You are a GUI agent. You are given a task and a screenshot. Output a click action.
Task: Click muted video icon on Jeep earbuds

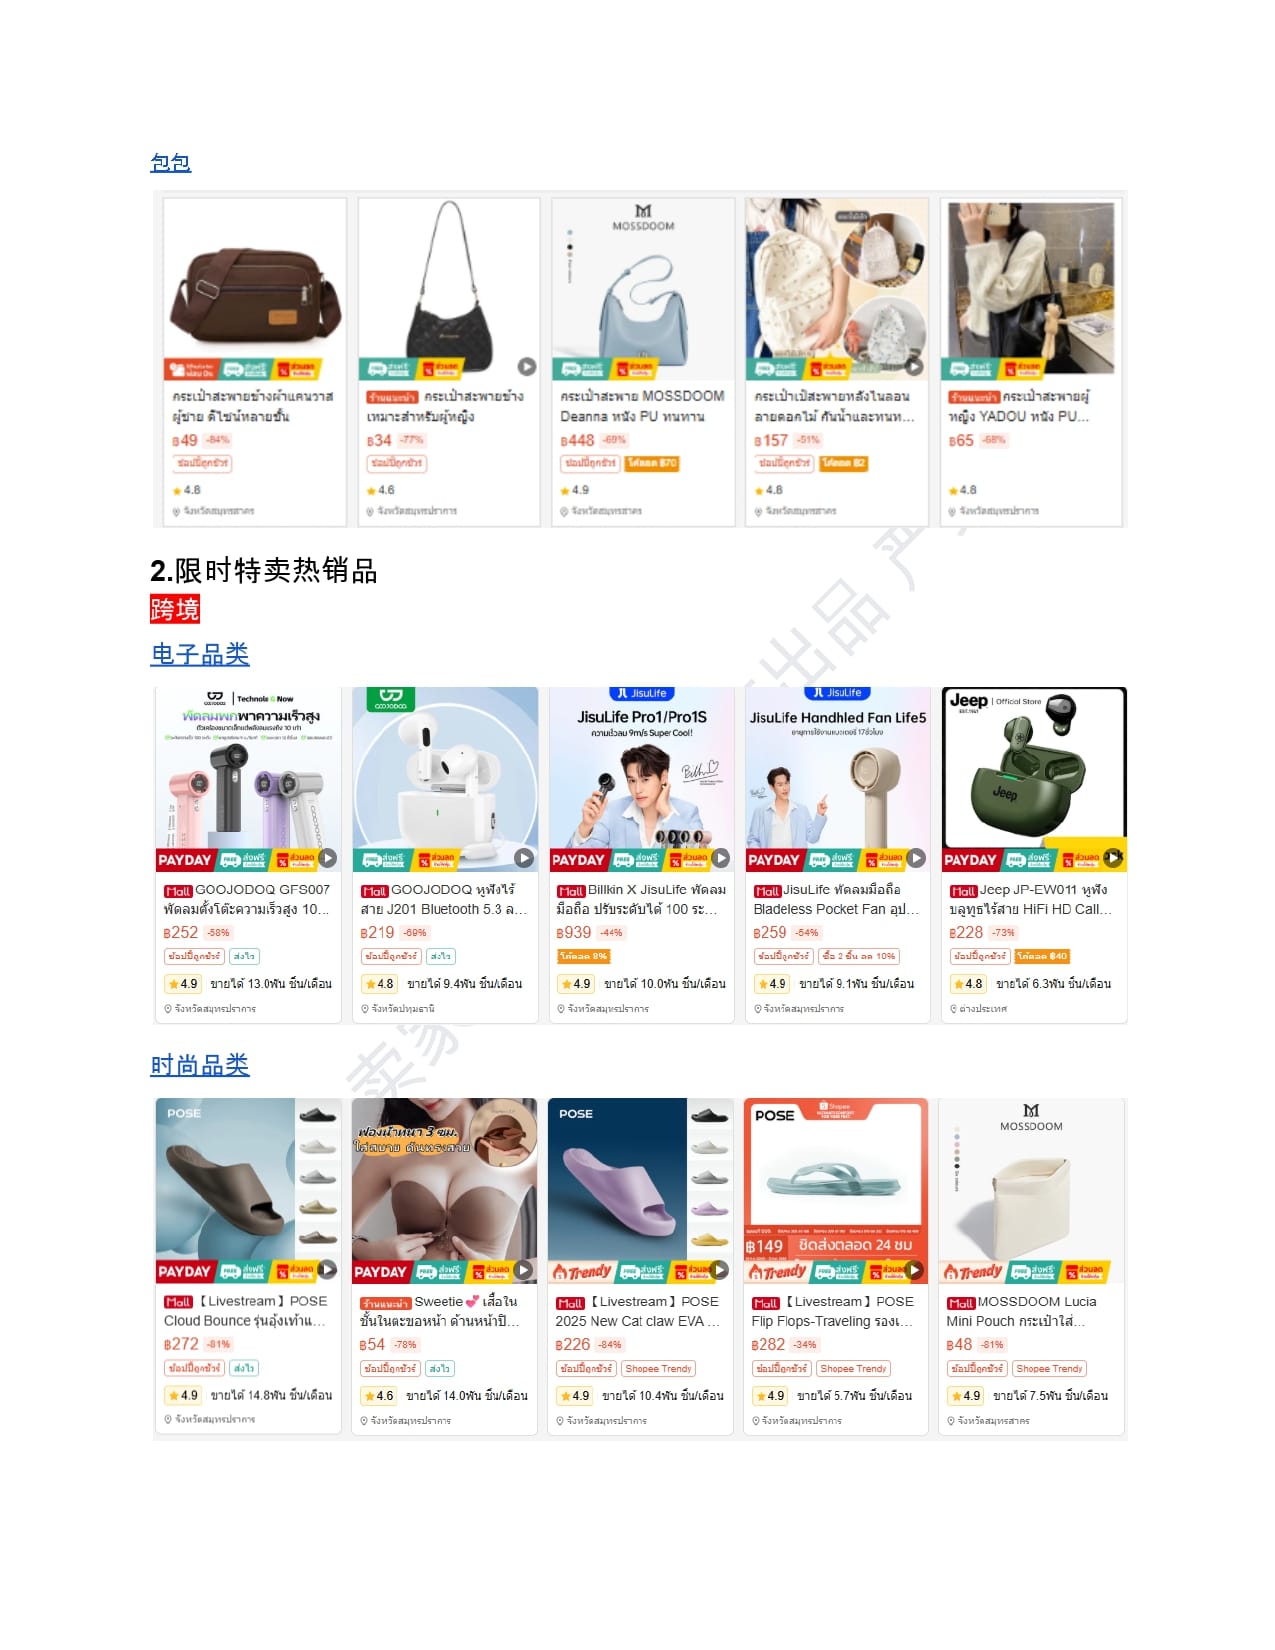tap(1113, 857)
